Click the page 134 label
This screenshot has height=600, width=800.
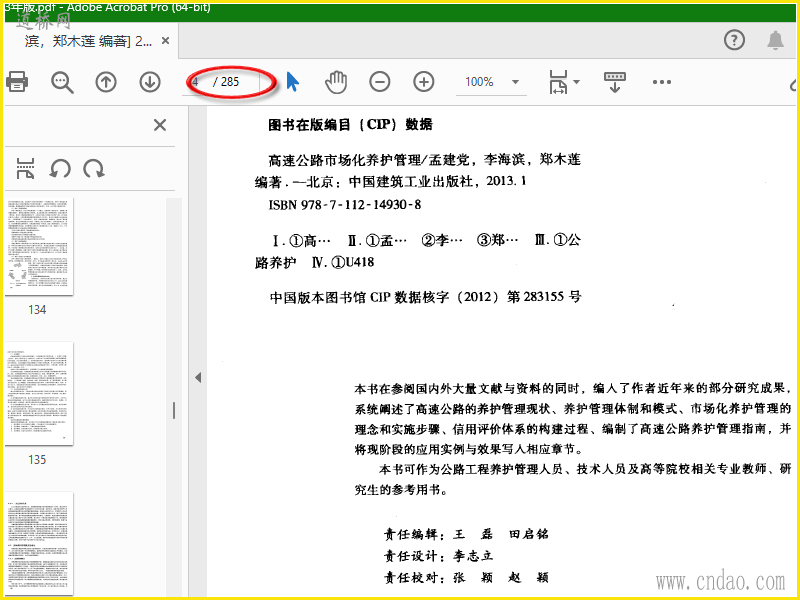point(37,310)
